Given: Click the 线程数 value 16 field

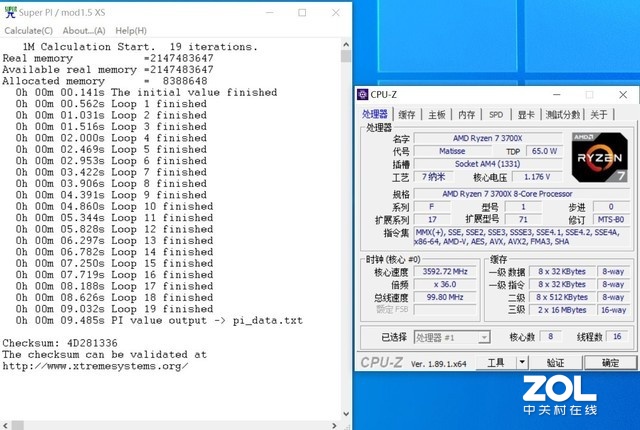Looking at the screenshot, I should (x=617, y=337).
